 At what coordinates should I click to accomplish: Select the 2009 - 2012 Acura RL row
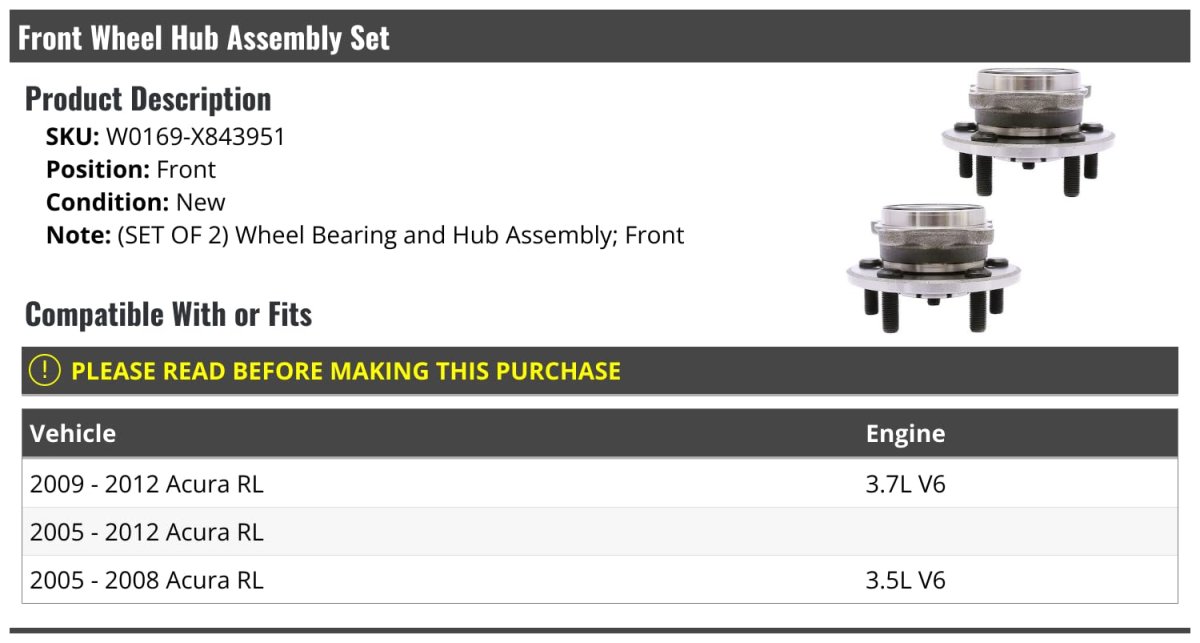tap(147, 484)
